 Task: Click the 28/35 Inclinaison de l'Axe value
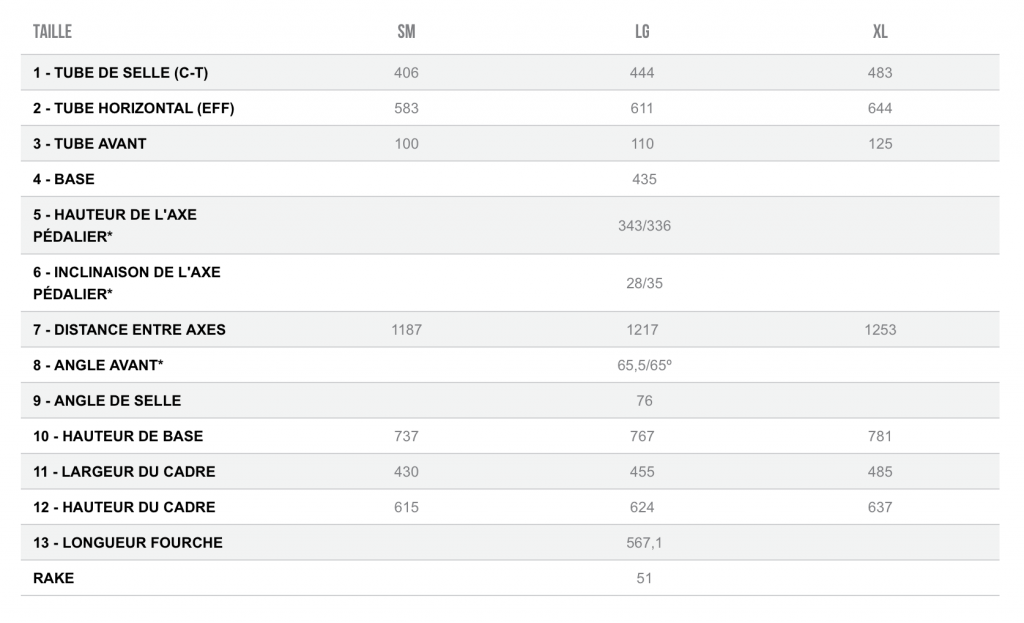644,283
